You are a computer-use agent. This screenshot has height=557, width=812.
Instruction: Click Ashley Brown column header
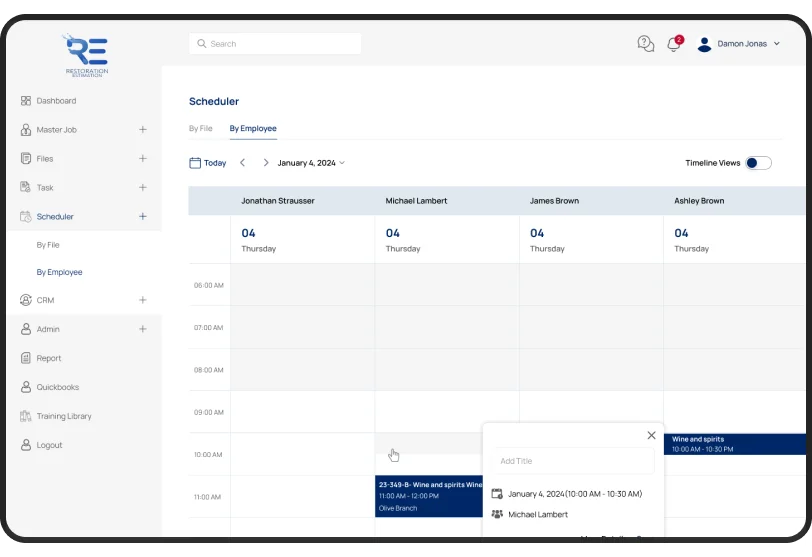[699, 201]
